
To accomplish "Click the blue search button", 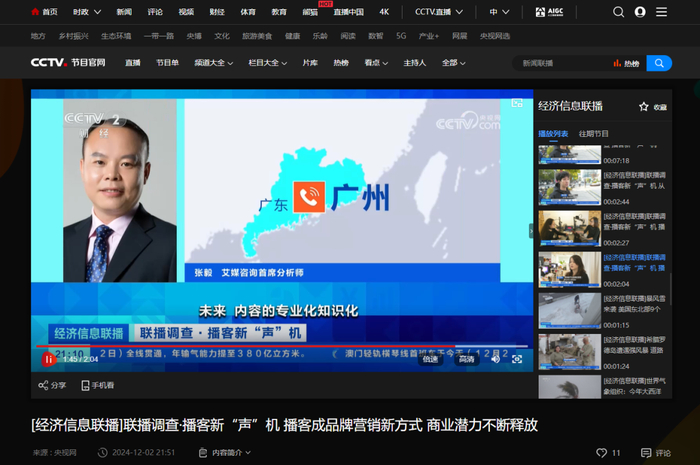I will [x=659, y=63].
